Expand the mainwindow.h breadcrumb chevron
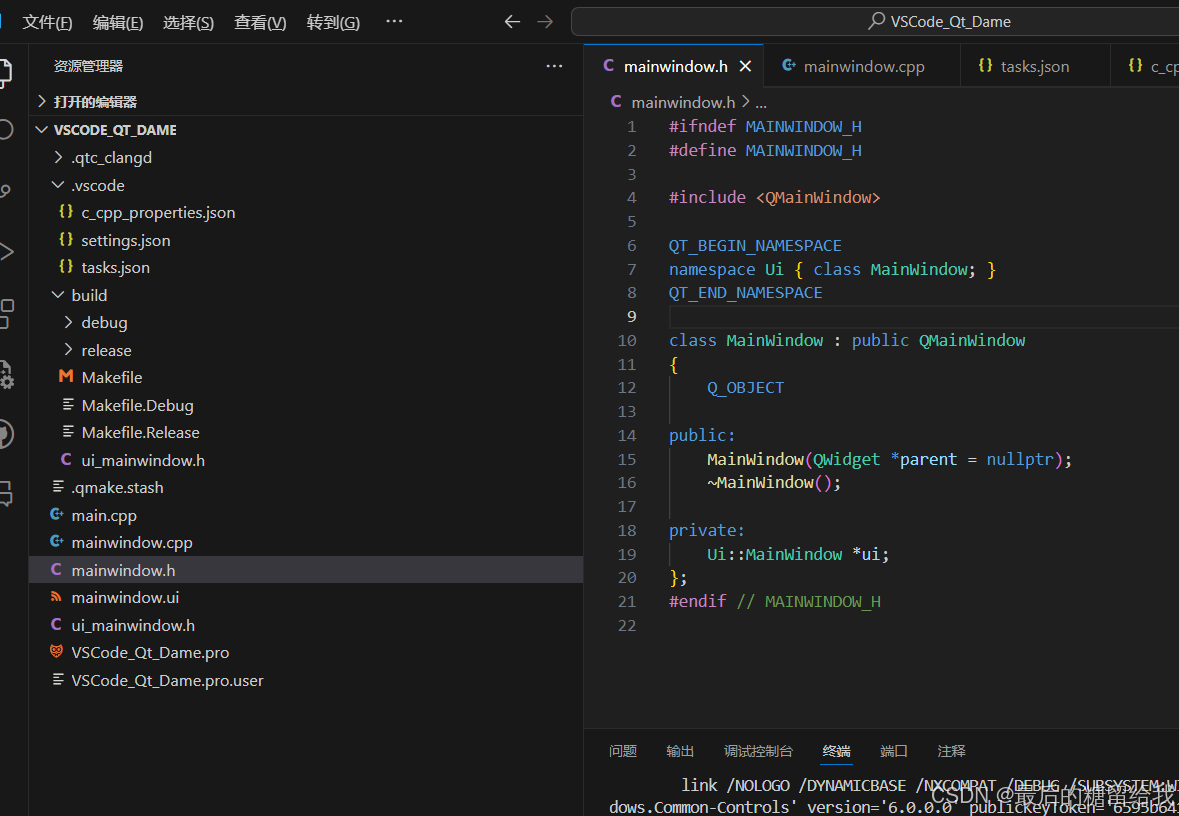 [746, 102]
